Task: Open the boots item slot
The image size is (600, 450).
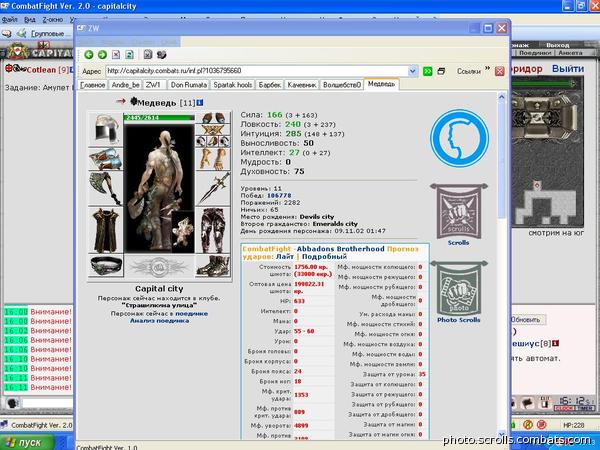Action: pyautogui.click(x=213, y=266)
